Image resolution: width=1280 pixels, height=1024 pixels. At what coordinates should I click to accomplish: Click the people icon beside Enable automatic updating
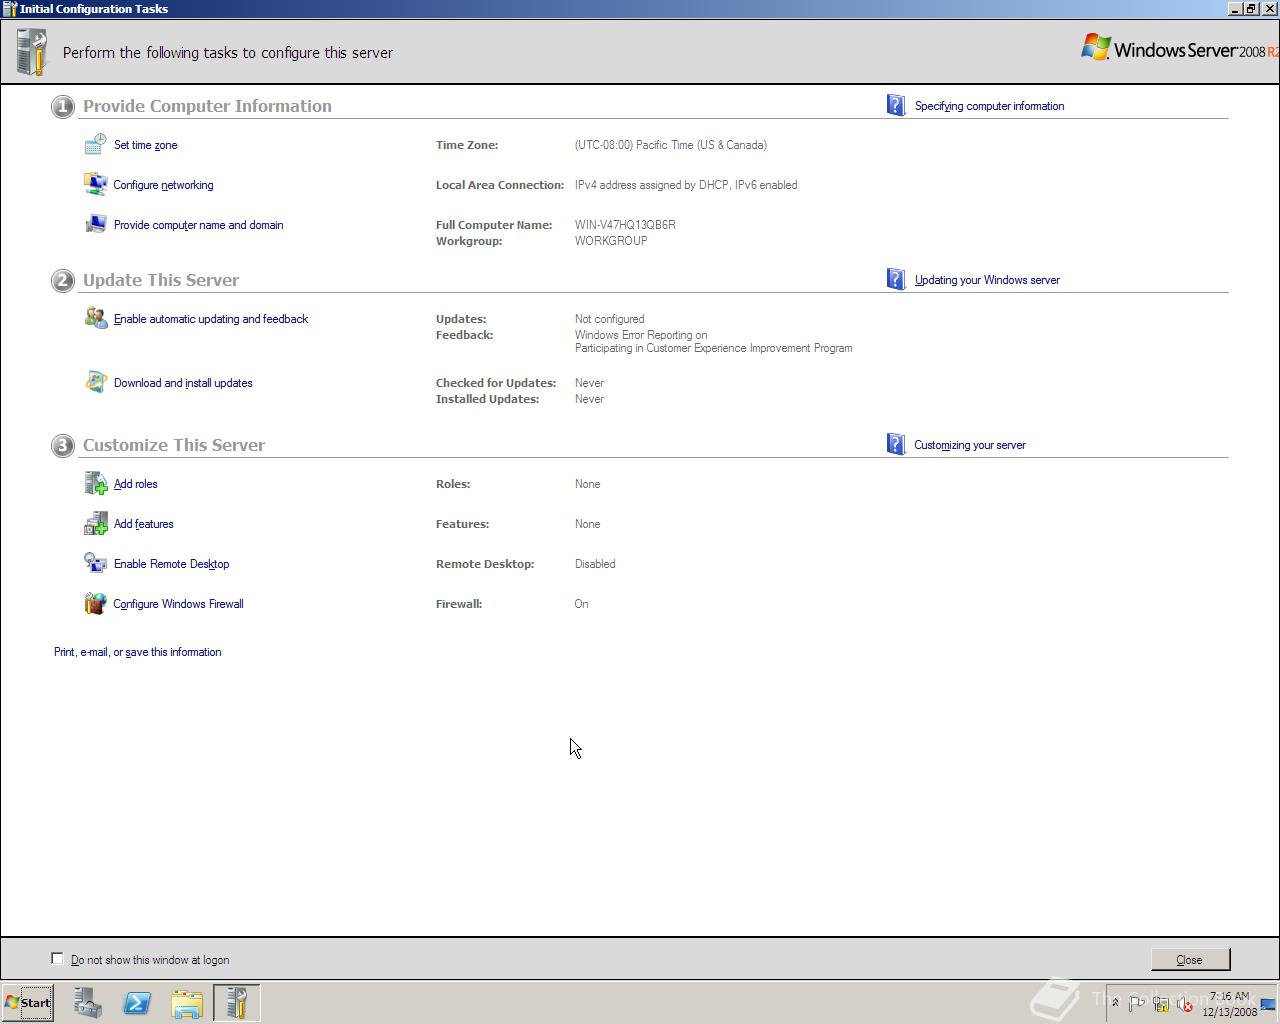95,319
